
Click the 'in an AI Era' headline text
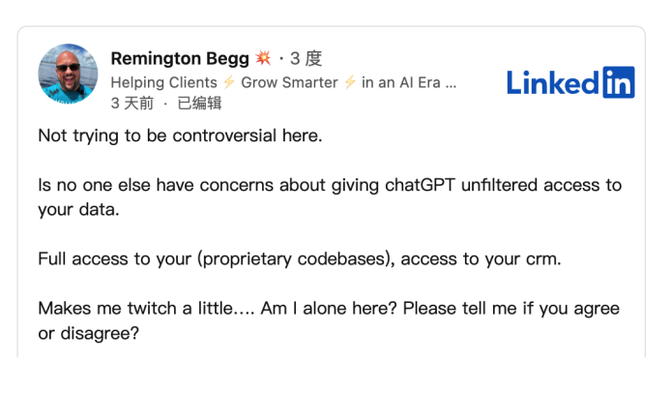pyautogui.click(x=401, y=82)
